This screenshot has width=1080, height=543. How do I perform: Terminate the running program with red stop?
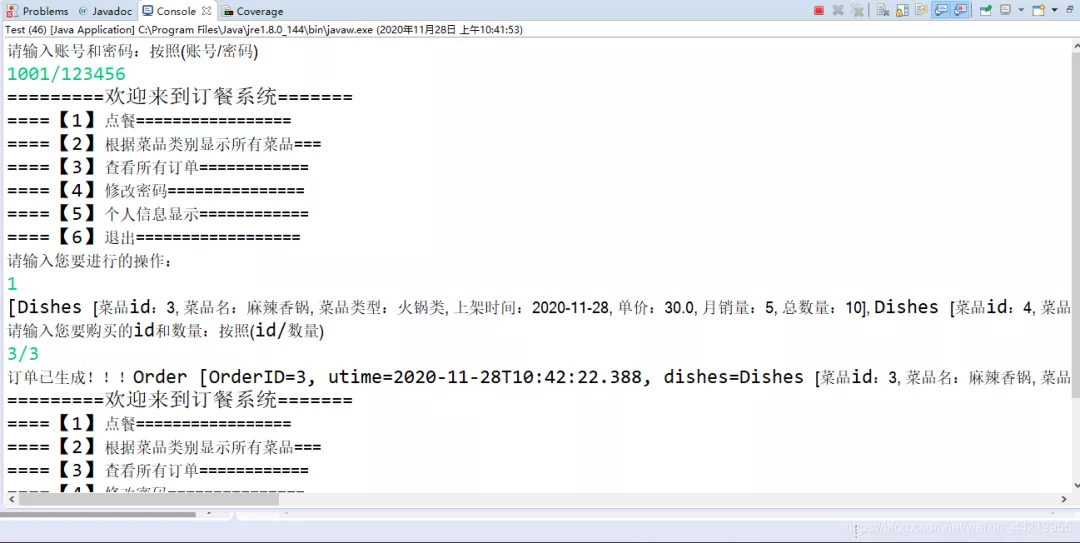tap(819, 10)
